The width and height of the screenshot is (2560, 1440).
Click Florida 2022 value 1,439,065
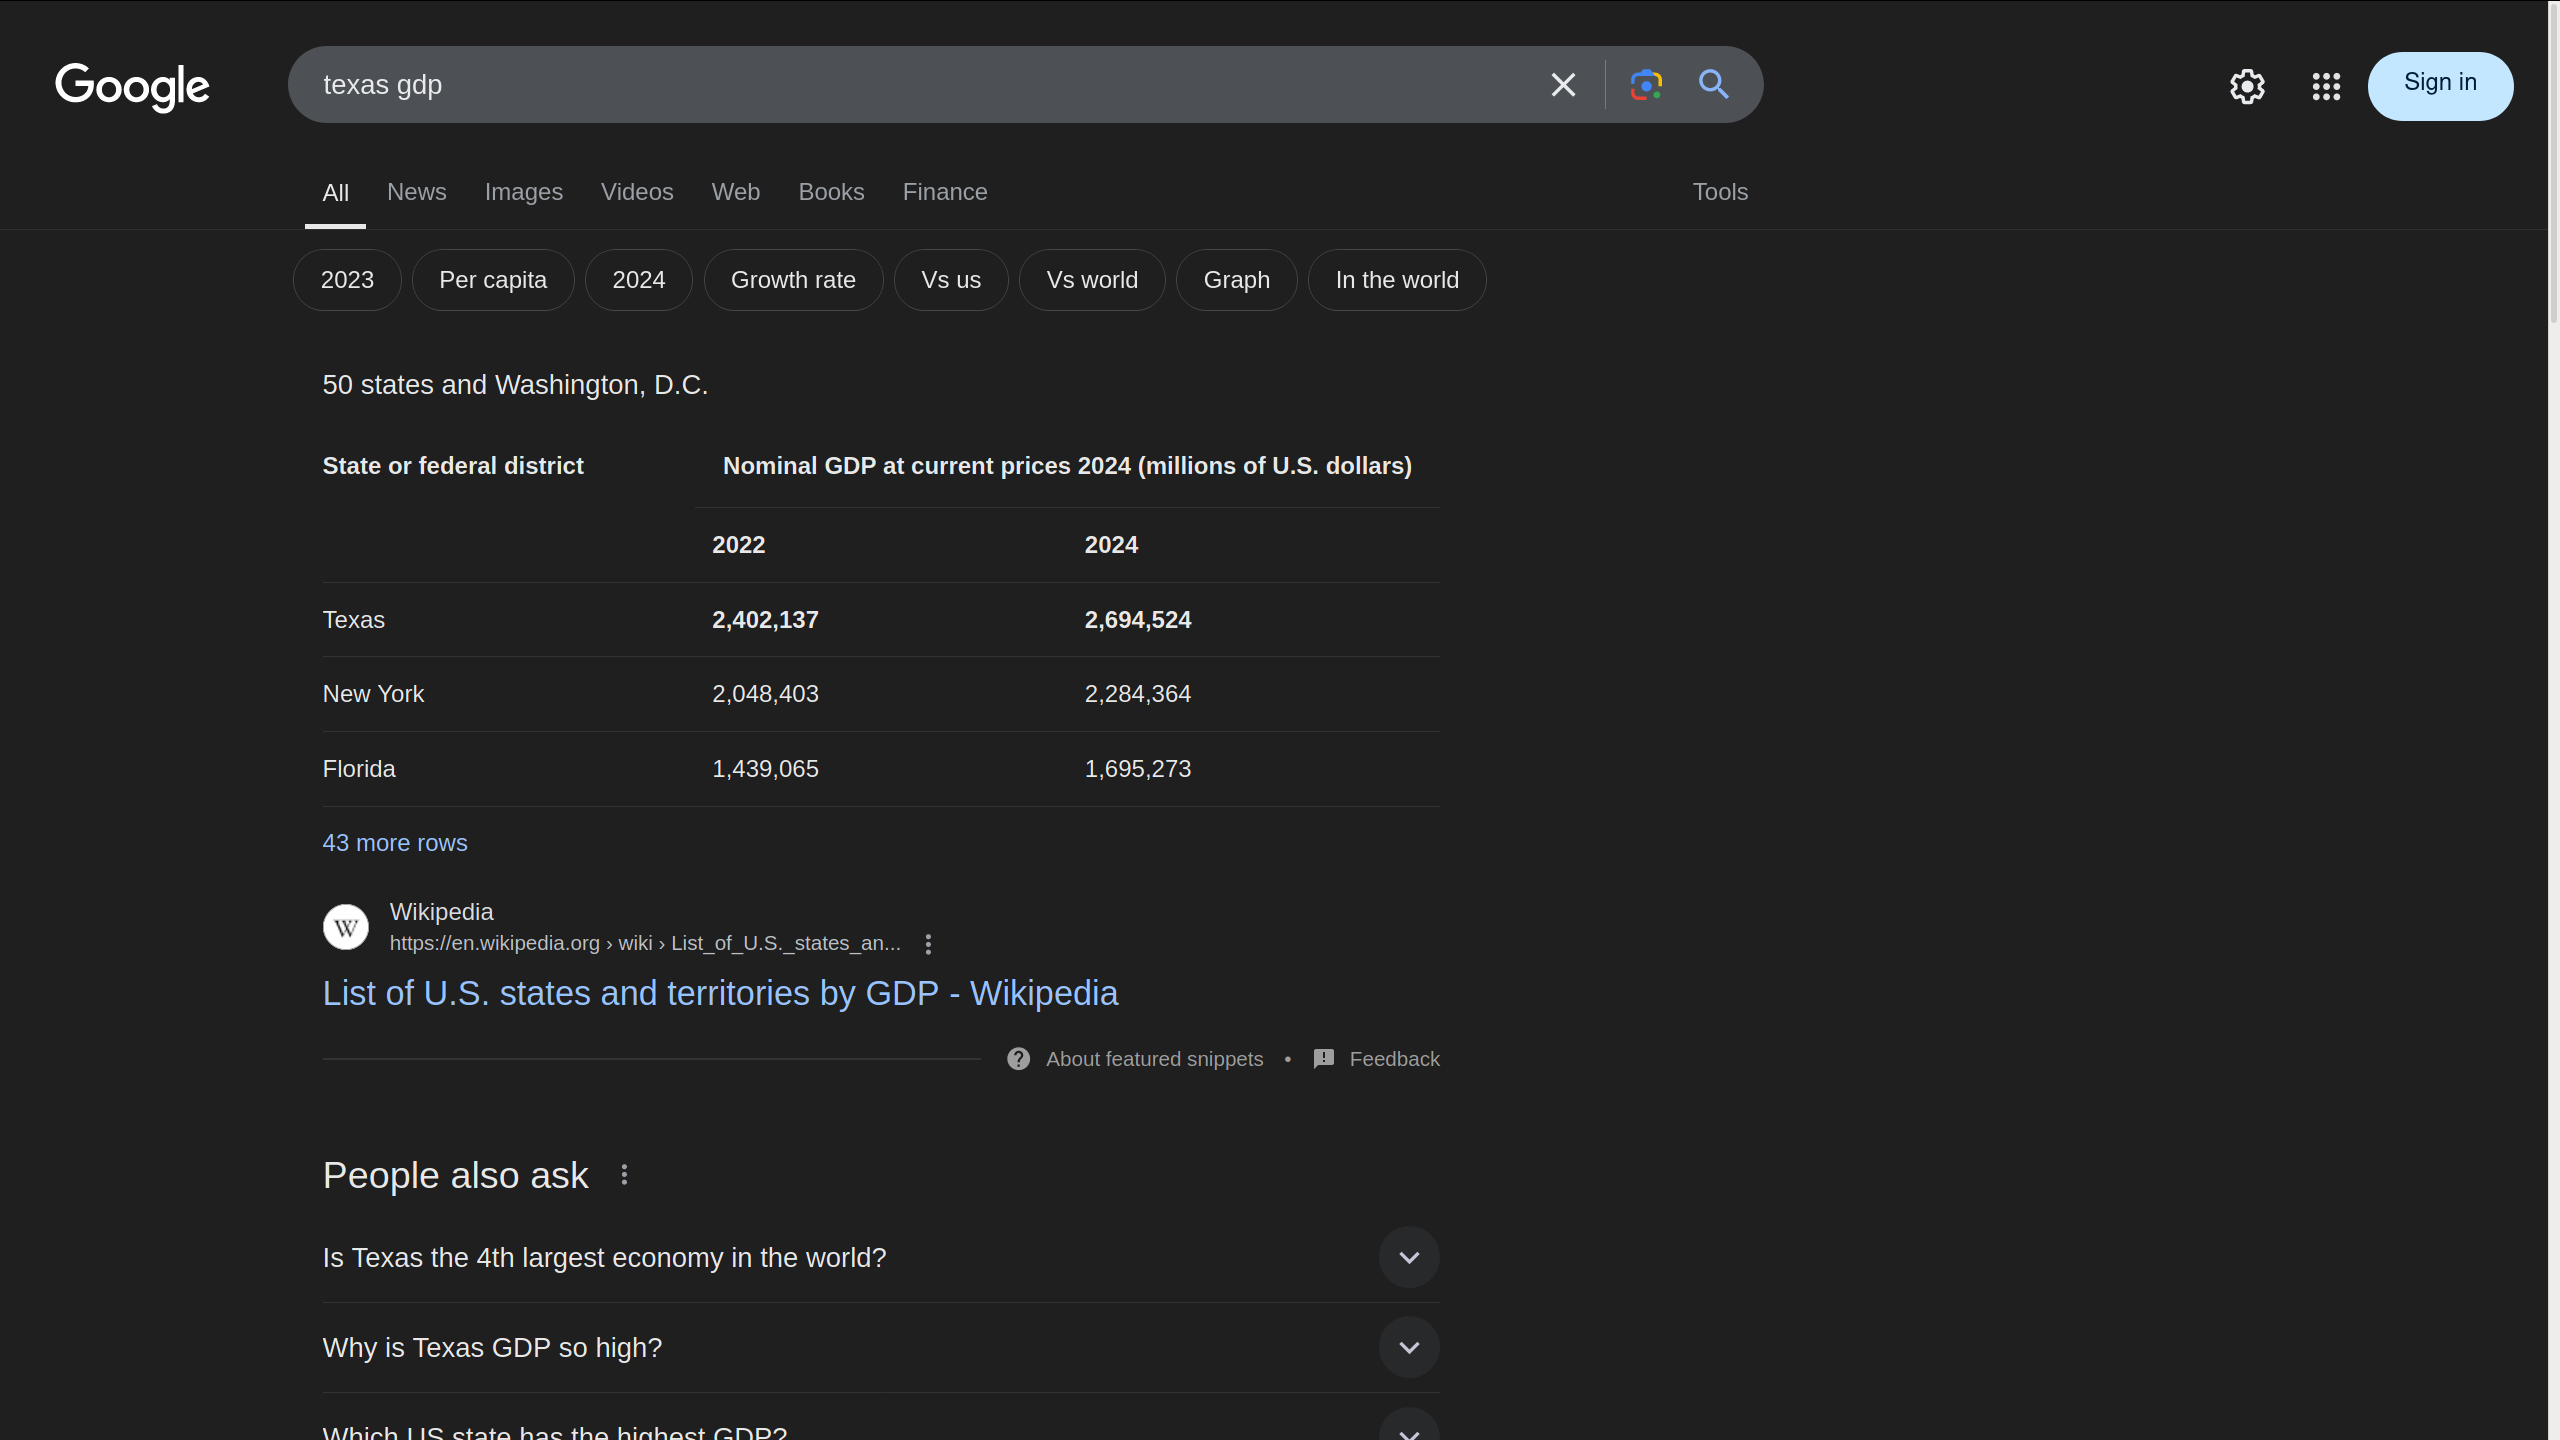[765, 769]
